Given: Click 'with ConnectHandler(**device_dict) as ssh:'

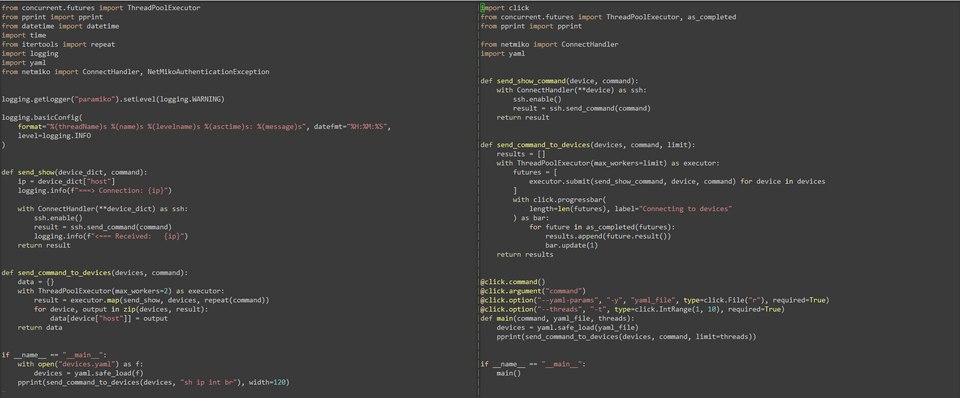Looking at the screenshot, I should pos(103,209).
